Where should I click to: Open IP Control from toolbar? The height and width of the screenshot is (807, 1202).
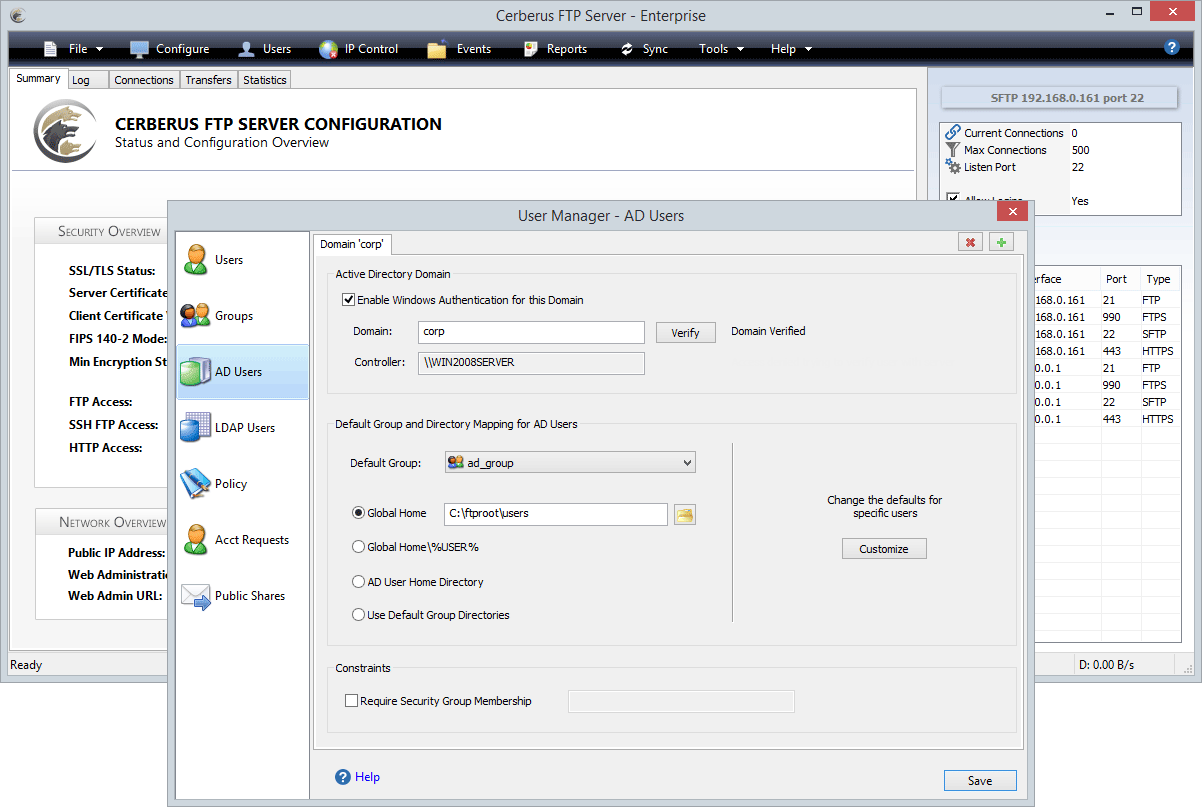pyautogui.click(x=358, y=49)
